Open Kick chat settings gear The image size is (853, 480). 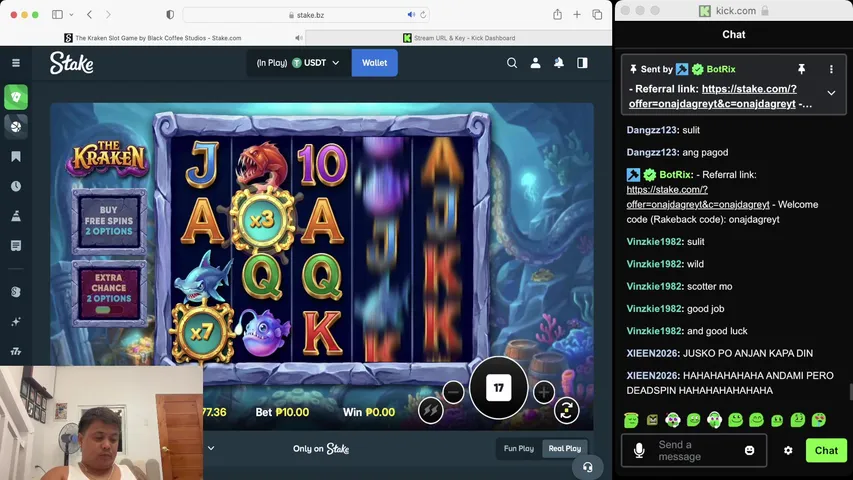pyautogui.click(x=788, y=451)
